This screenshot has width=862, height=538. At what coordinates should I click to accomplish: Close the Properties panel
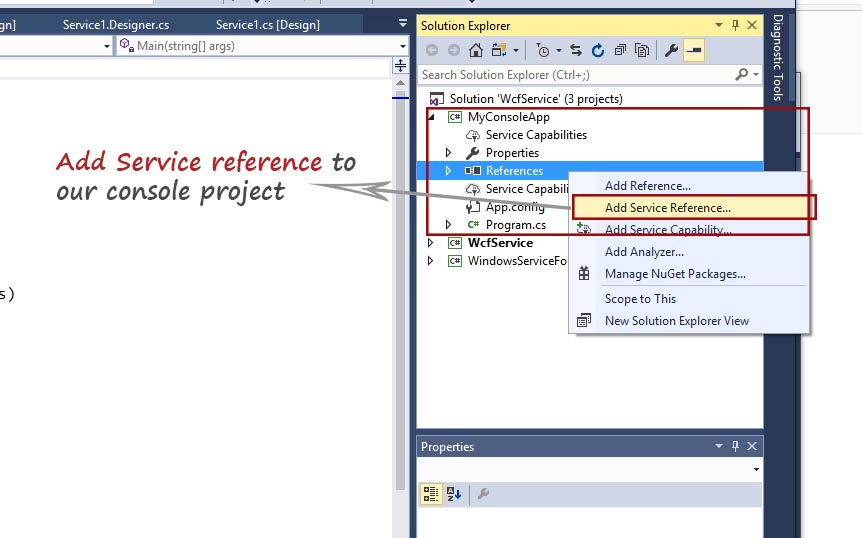click(x=752, y=446)
